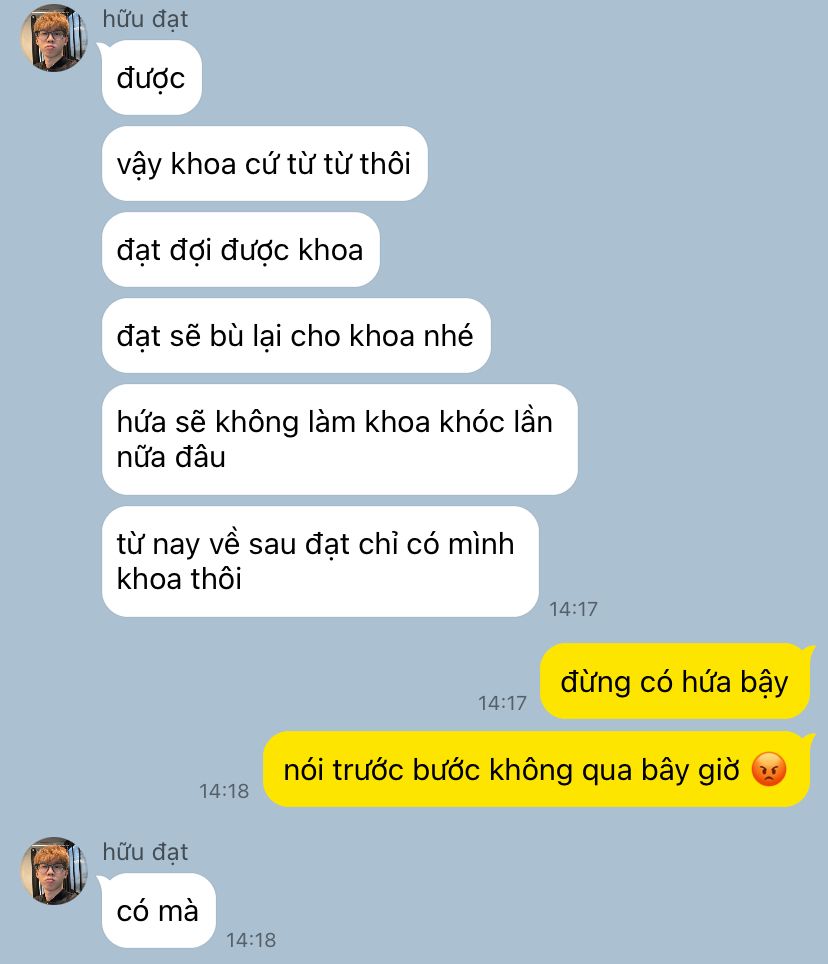Viewport: 828px width, 964px height.
Task: Select the "được" message bubble
Action: 152,77
